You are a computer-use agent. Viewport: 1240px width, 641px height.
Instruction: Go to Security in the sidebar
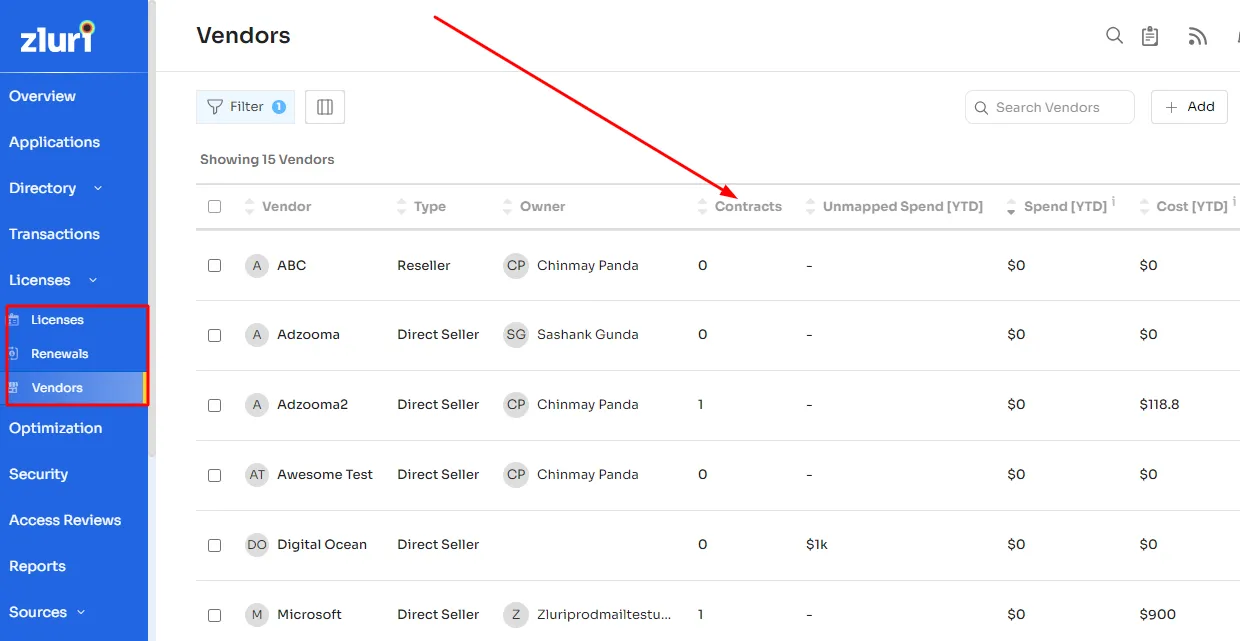point(38,475)
